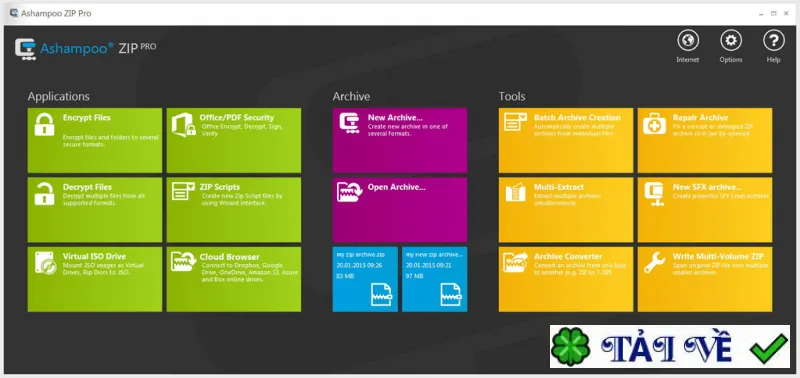Viewport: 800px width, 378px height.
Task: Click the Batch Archive Creation icon
Action: click(x=515, y=122)
